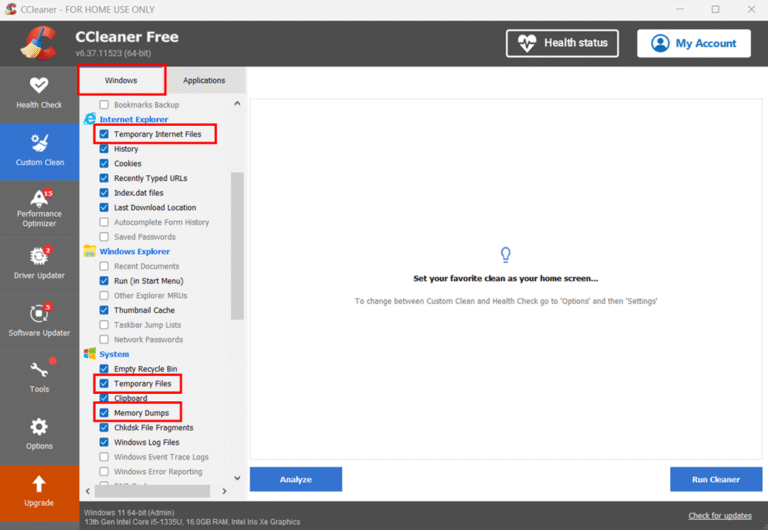Check Bookmarks Backup option
Screen dimensions: 768x530
[x=104, y=104]
